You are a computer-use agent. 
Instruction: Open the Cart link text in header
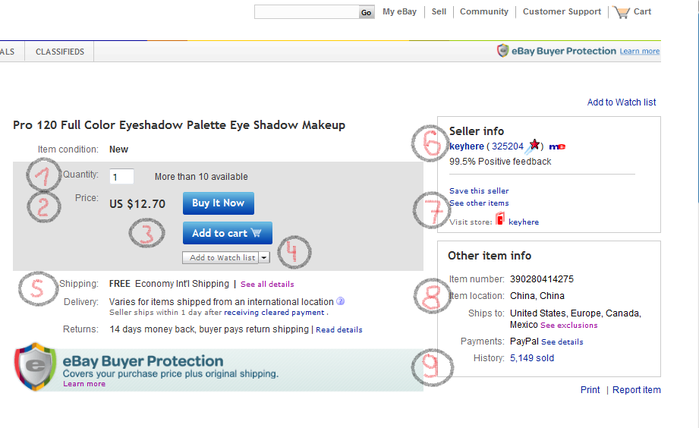(x=642, y=12)
